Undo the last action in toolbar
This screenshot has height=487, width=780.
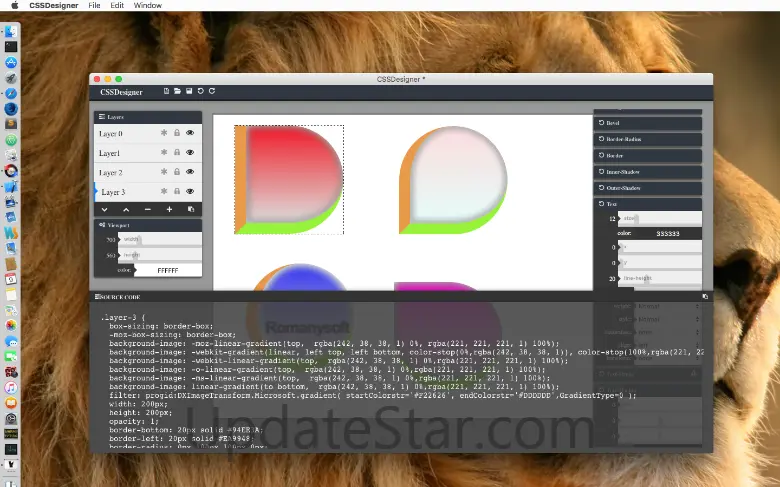tap(200, 91)
